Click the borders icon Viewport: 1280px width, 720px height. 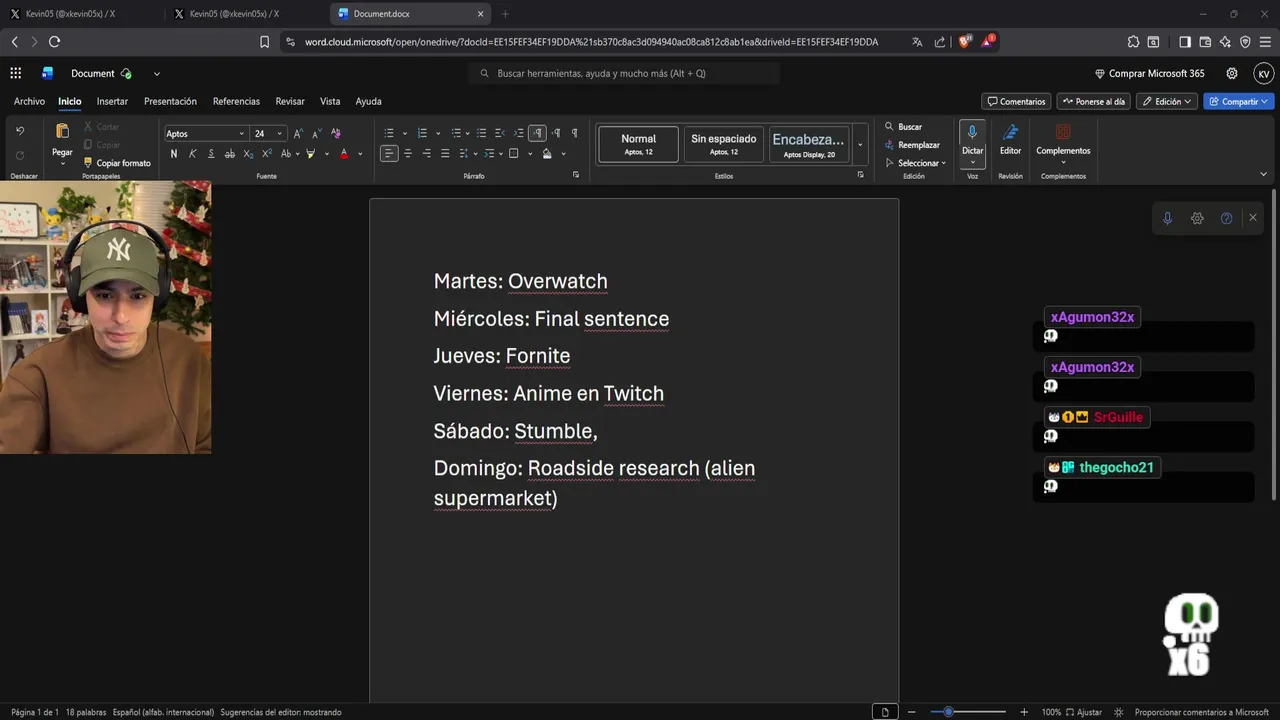[514, 154]
